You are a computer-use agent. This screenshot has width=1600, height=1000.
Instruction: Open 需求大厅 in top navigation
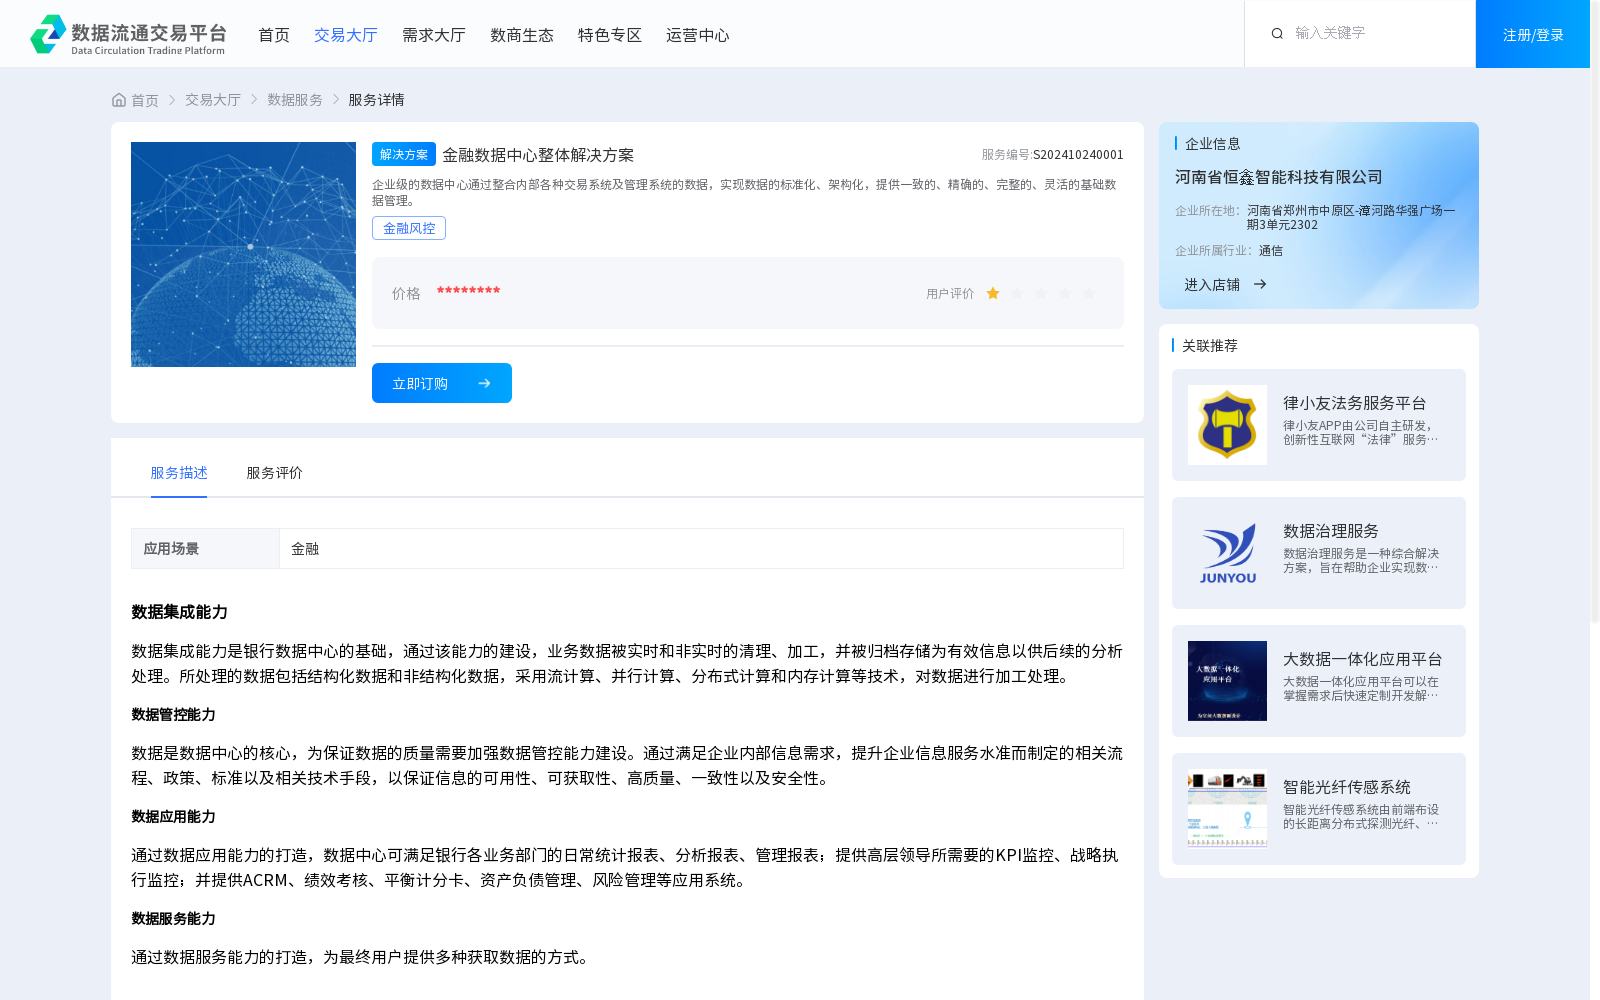point(434,35)
